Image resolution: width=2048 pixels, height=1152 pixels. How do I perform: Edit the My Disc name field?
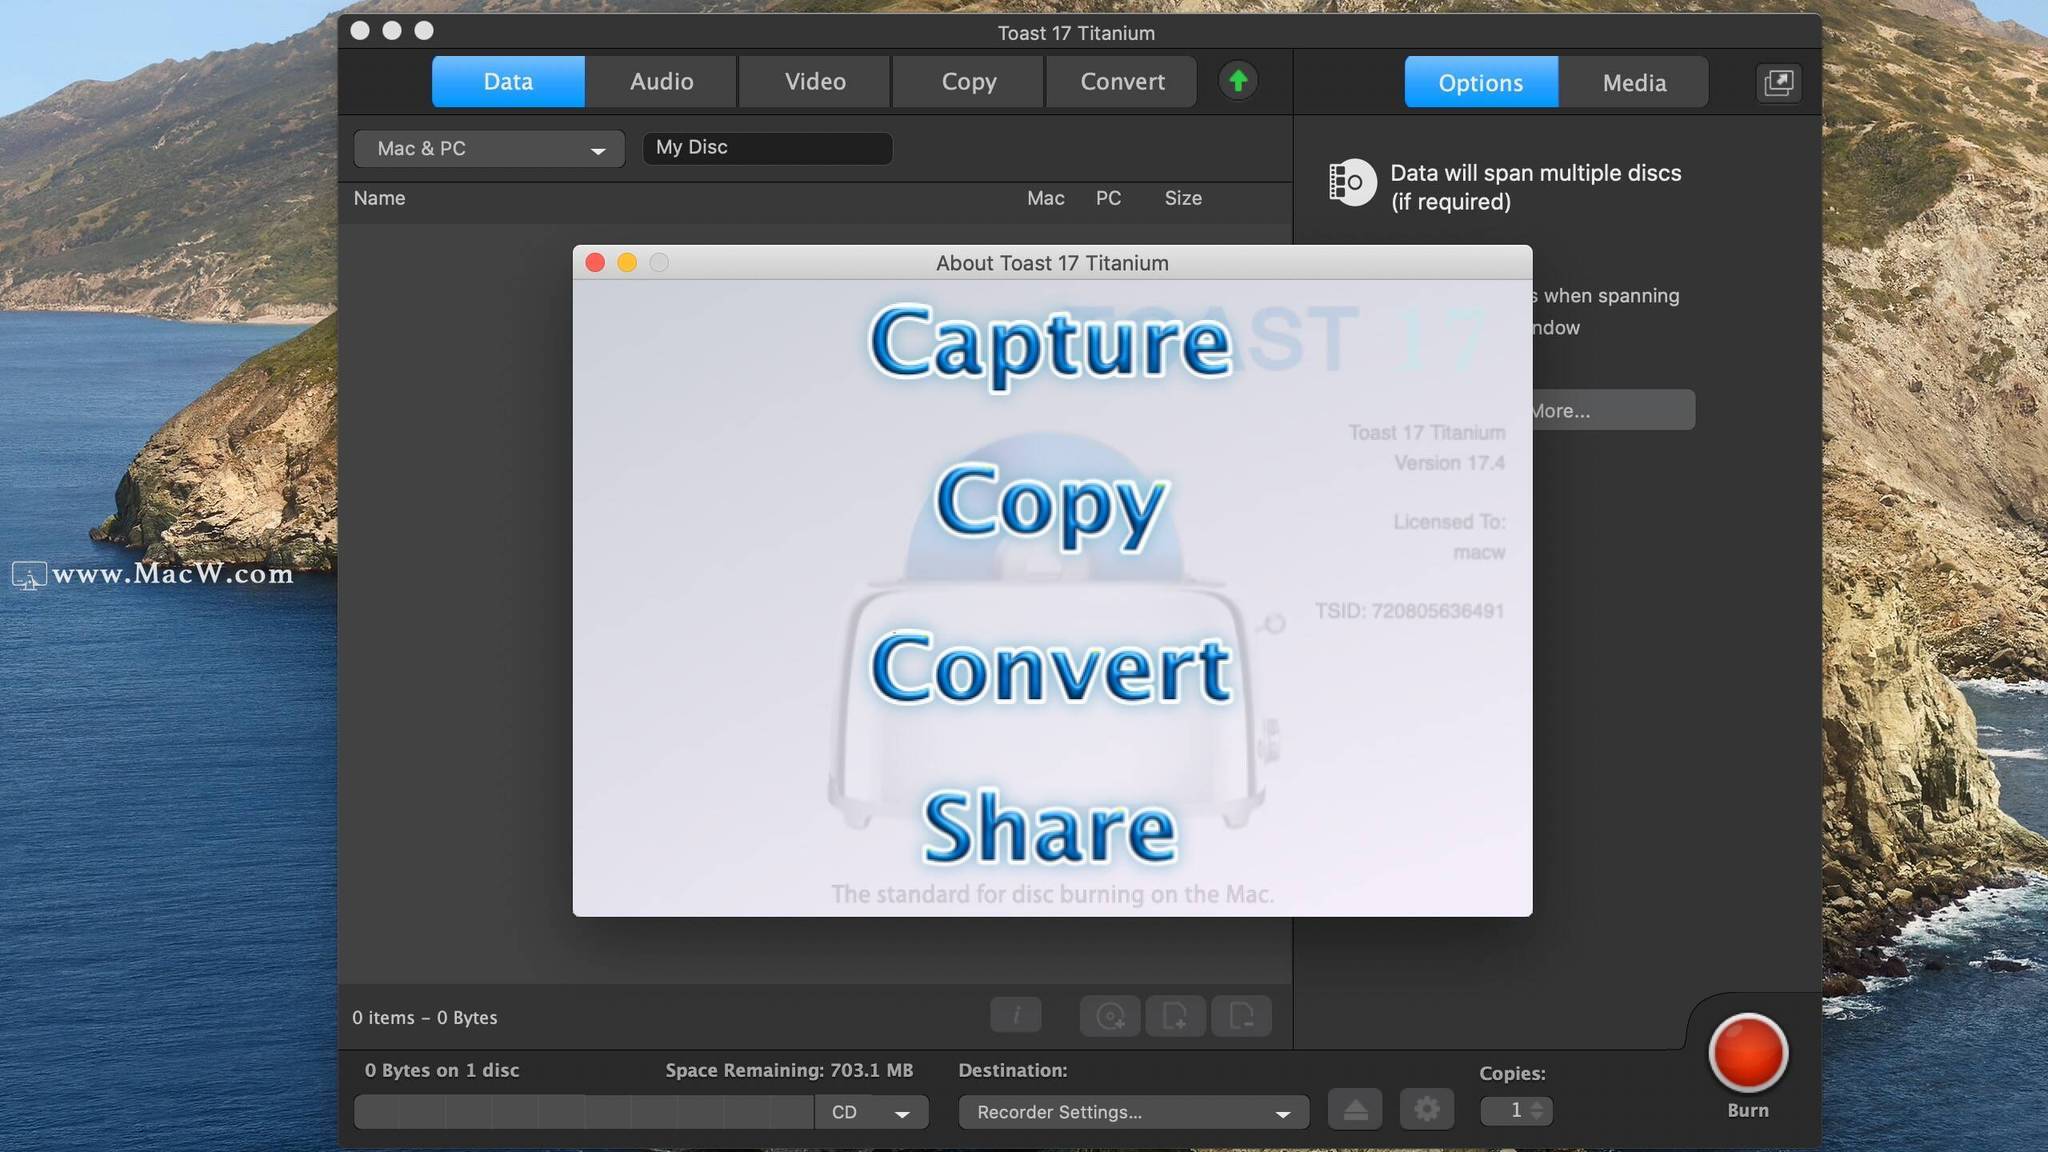click(x=767, y=148)
